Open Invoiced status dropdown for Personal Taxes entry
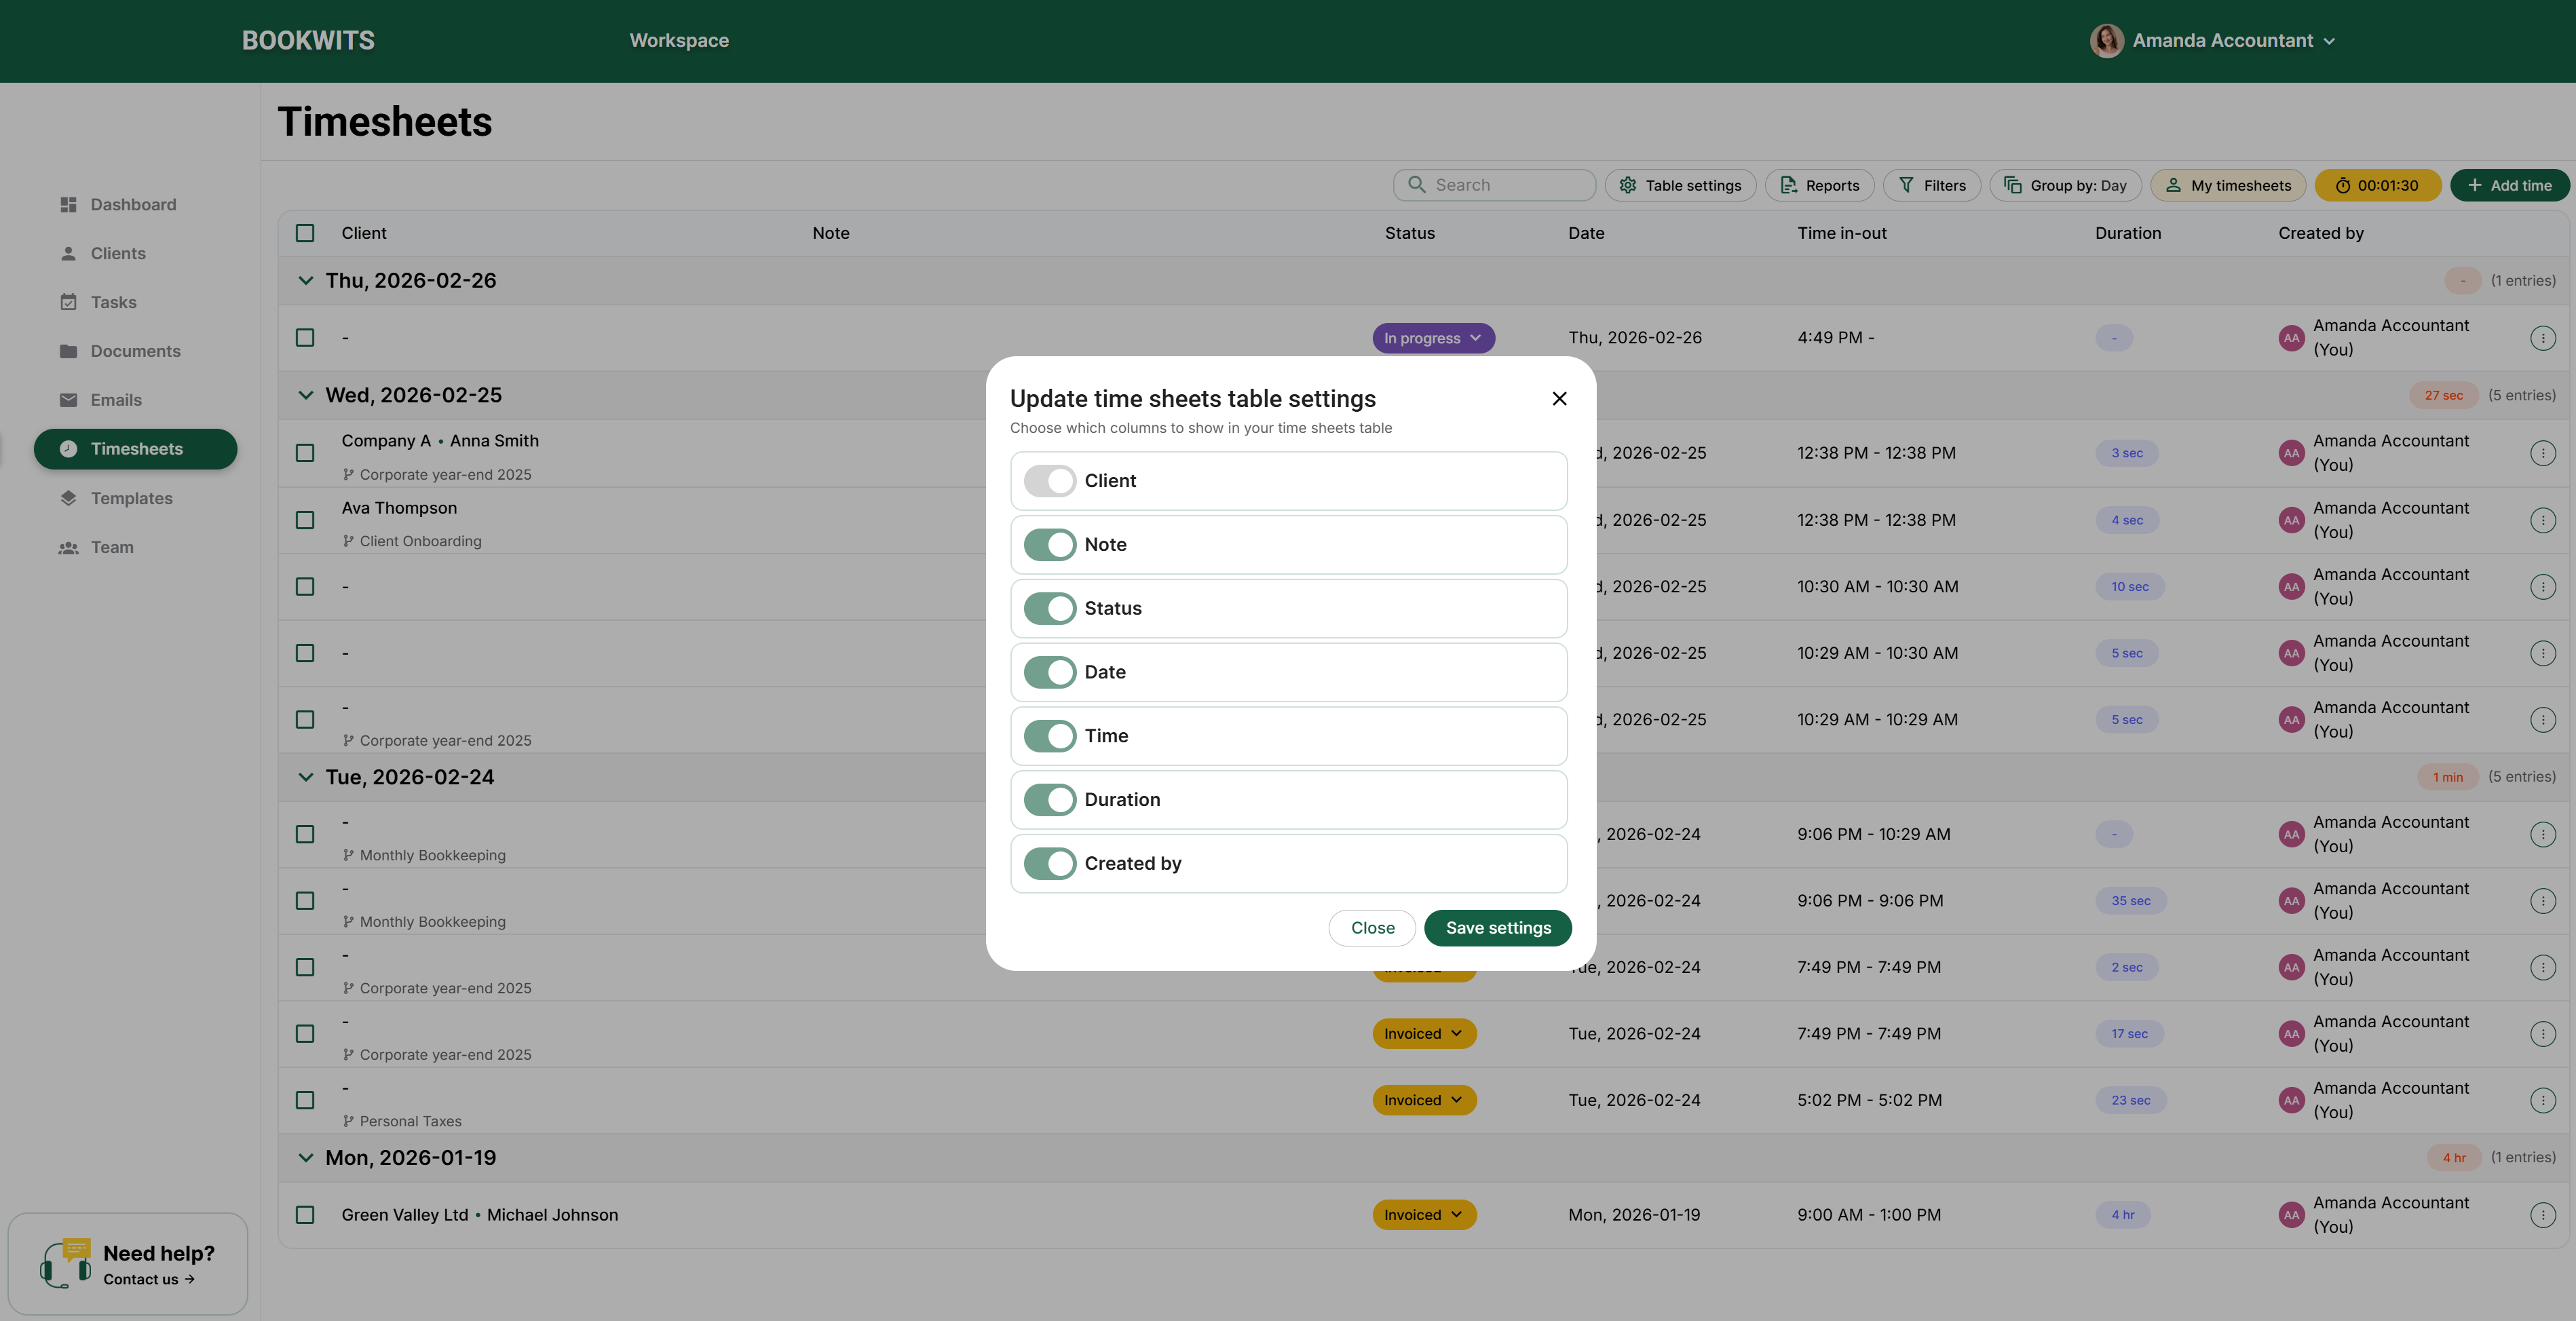The height and width of the screenshot is (1321, 2576). click(1423, 1100)
